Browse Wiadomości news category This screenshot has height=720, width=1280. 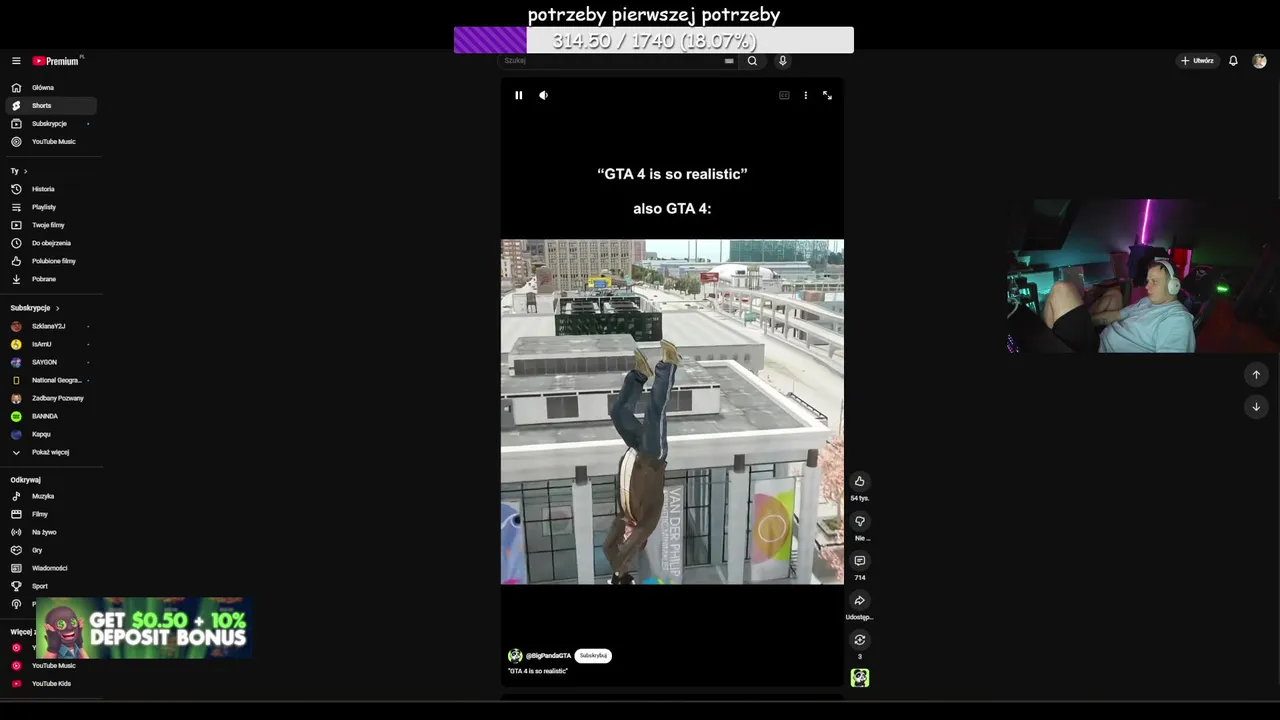pyautogui.click(x=51, y=568)
